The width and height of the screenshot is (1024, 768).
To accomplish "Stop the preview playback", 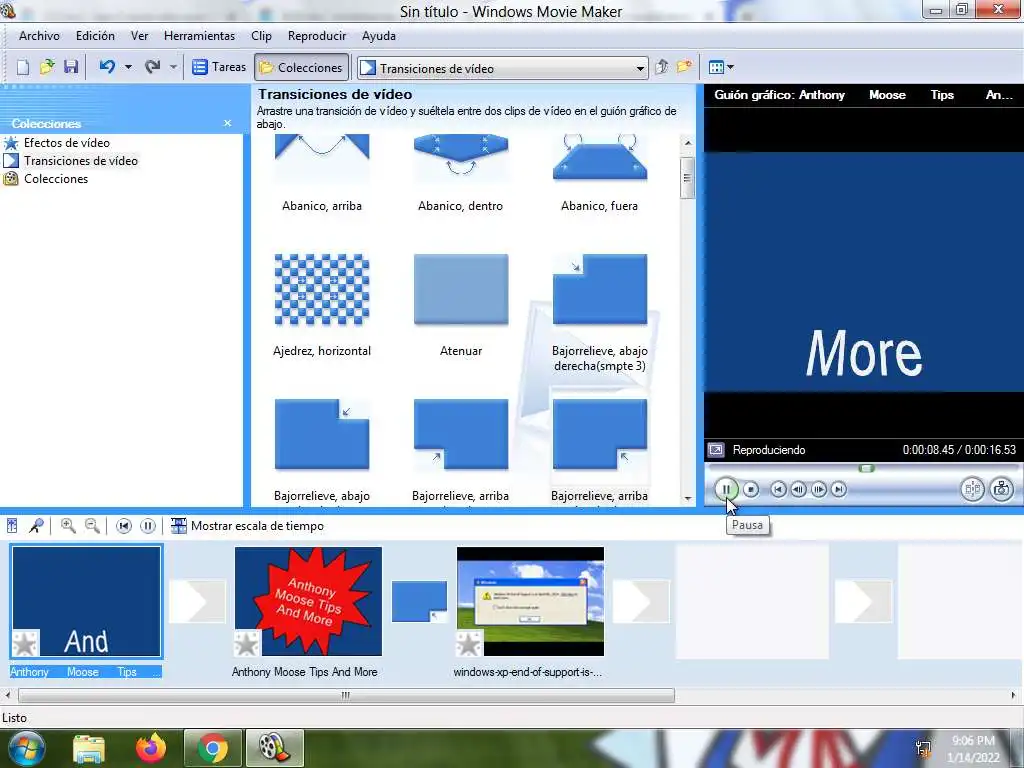I will pyautogui.click(x=751, y=489).
